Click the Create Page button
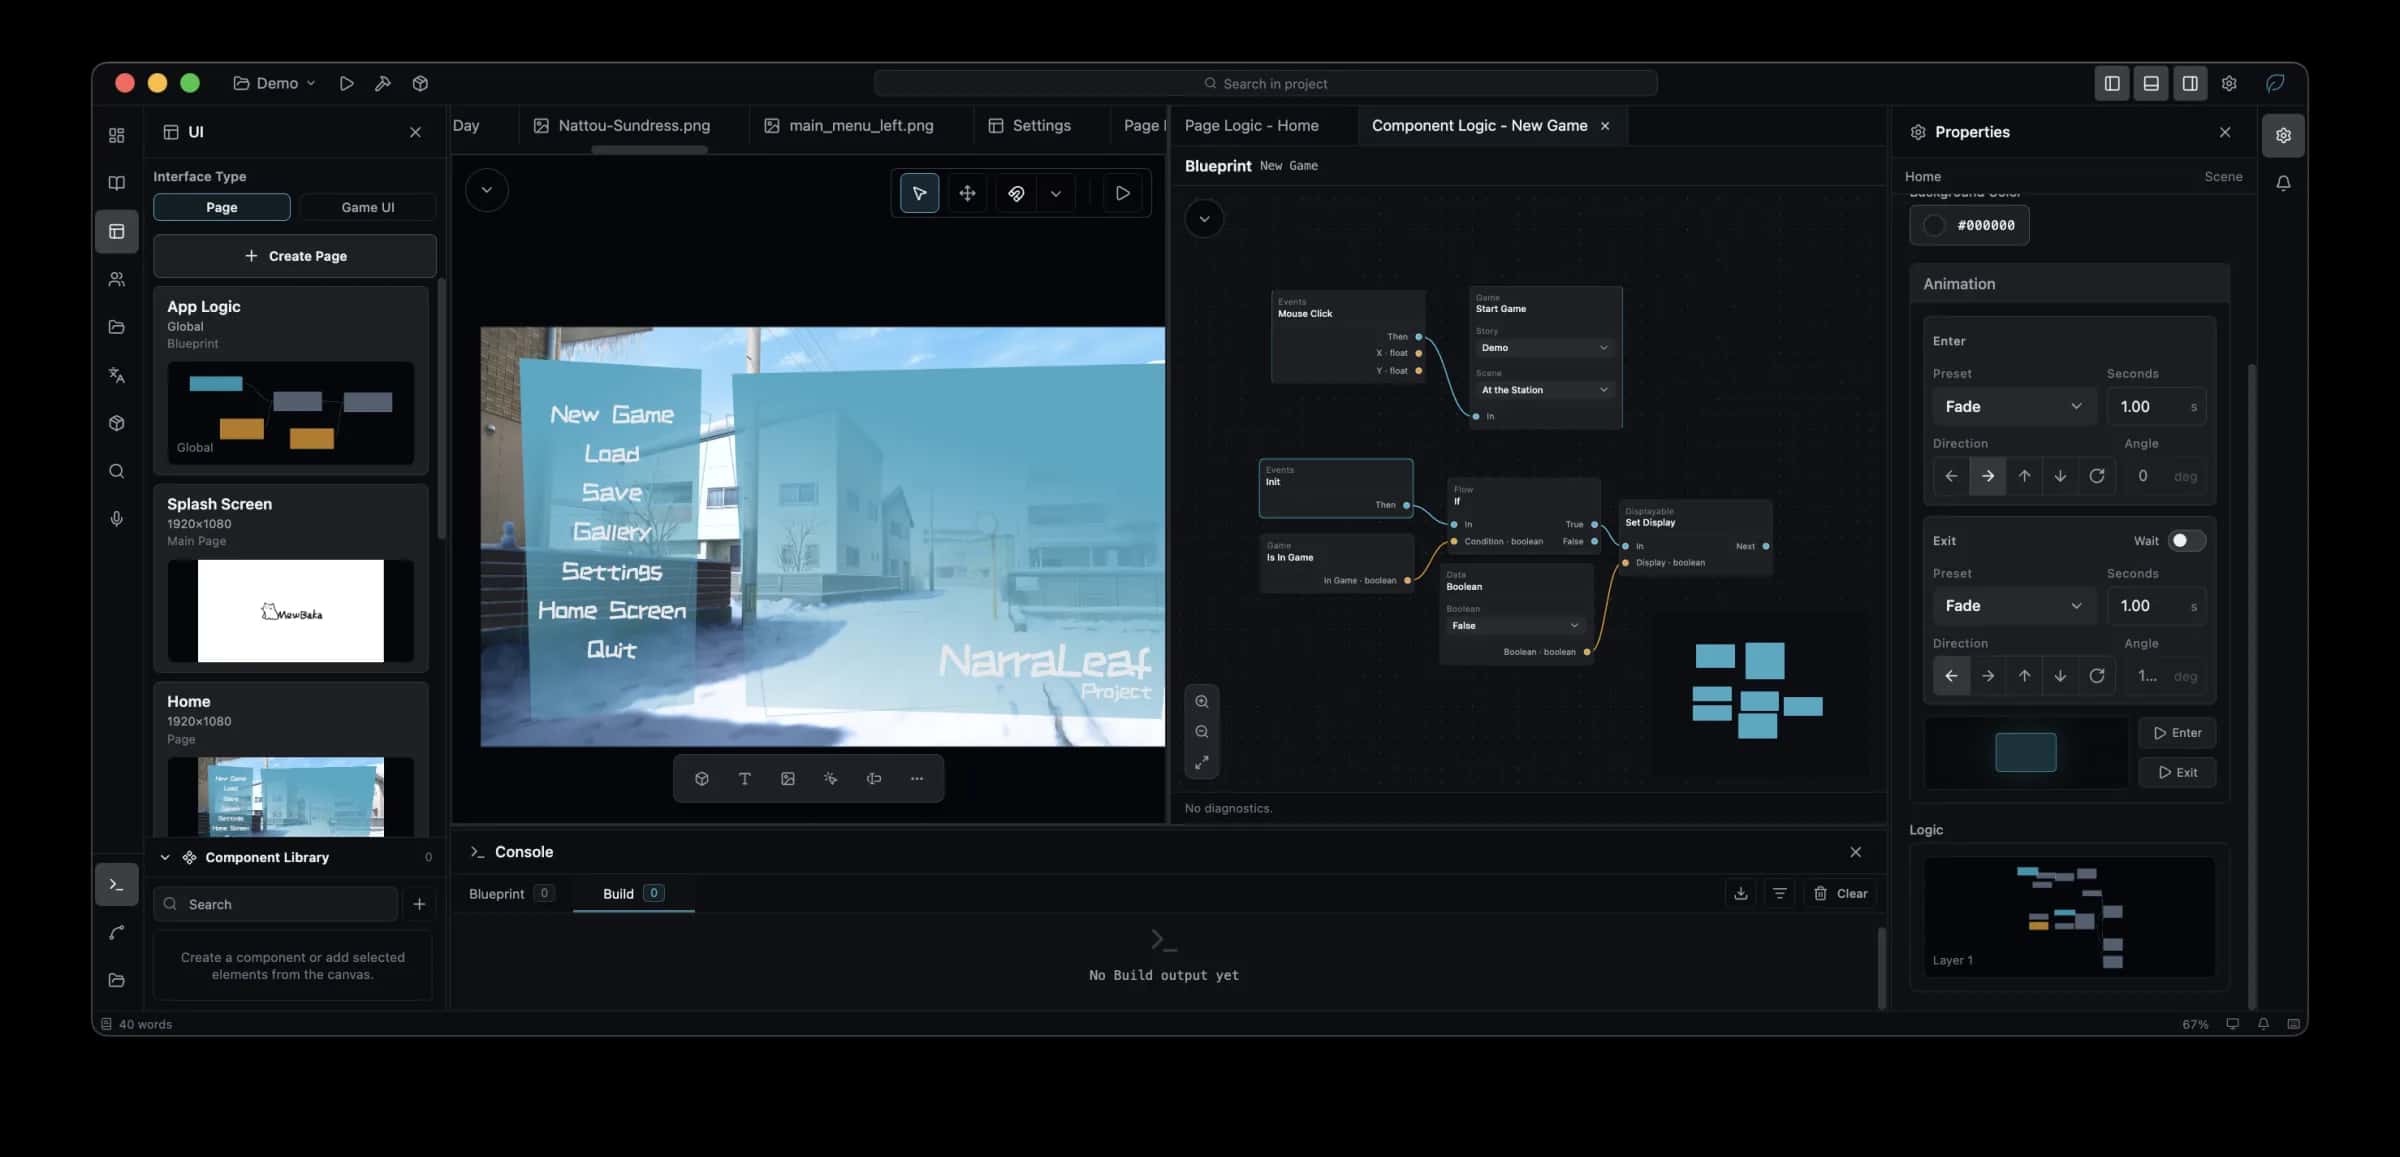The image size is (2400, 1157). 295,256
